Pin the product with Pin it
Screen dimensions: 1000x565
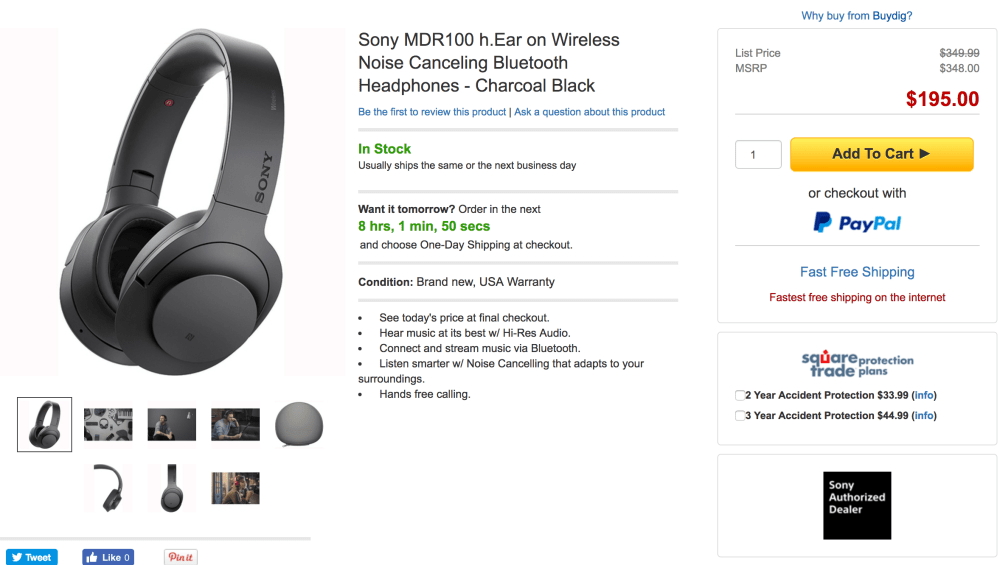[180, 557]
